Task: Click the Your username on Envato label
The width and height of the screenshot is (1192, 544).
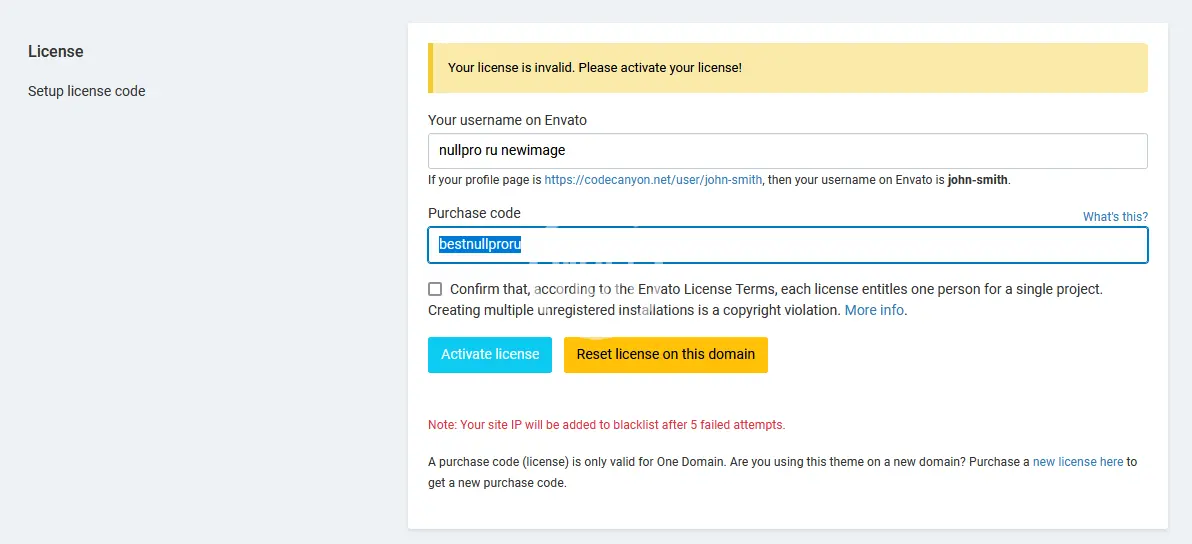Action: point(507,120)
